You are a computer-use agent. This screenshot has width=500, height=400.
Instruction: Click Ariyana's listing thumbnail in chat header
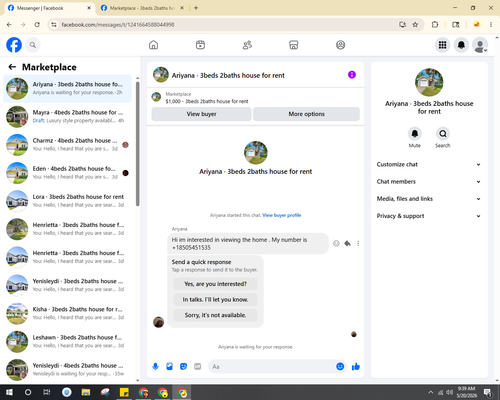tap(161, 75)
